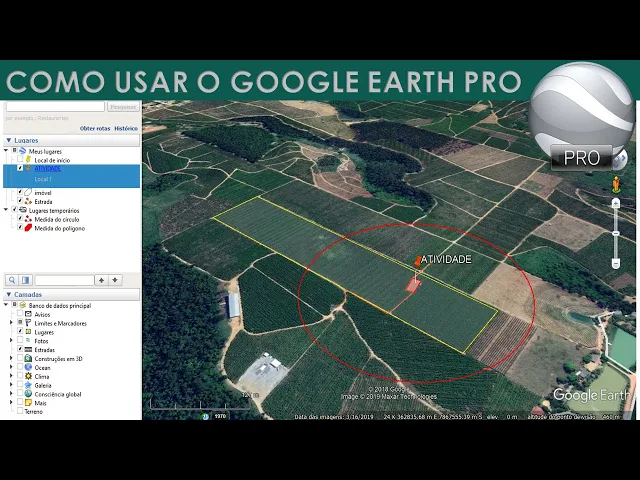The width and height of the screenshot is (640, 480).
Task: Click the Construções em 3D building icon
Action: click(x=28, y=358)
